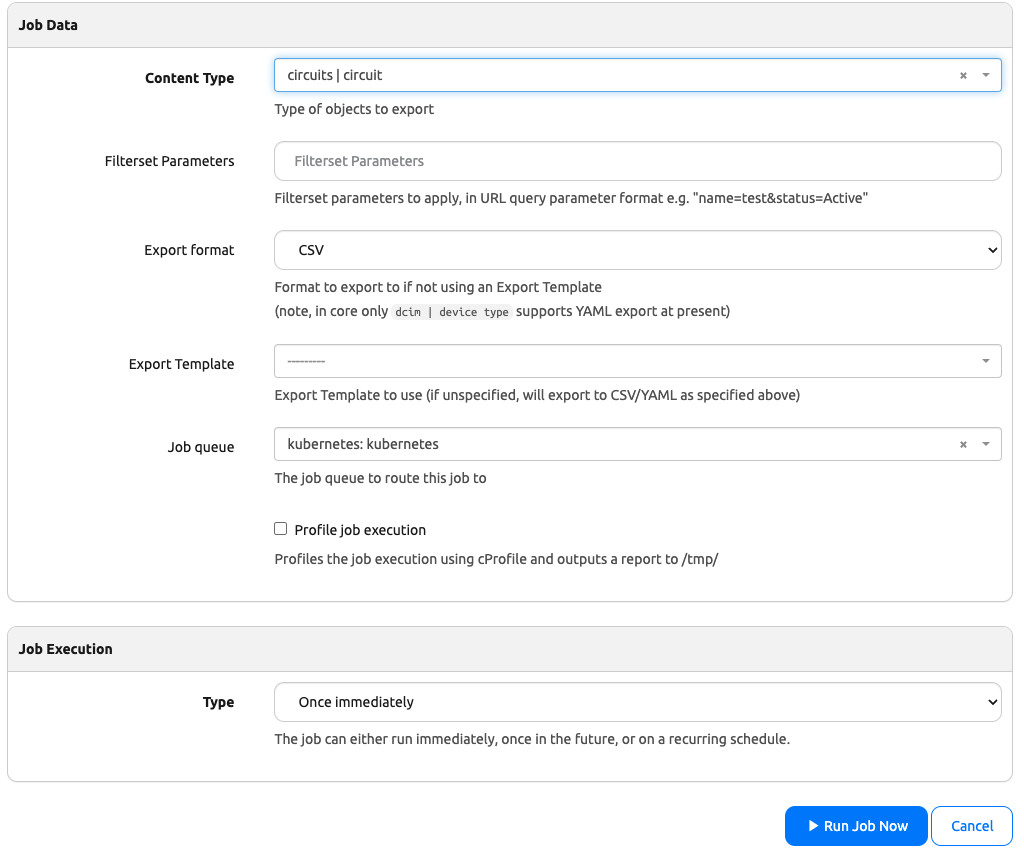This screenshot has width=1024, height=852.
Task: Clear the Job queue selection with x
Action: coord(963,445)
